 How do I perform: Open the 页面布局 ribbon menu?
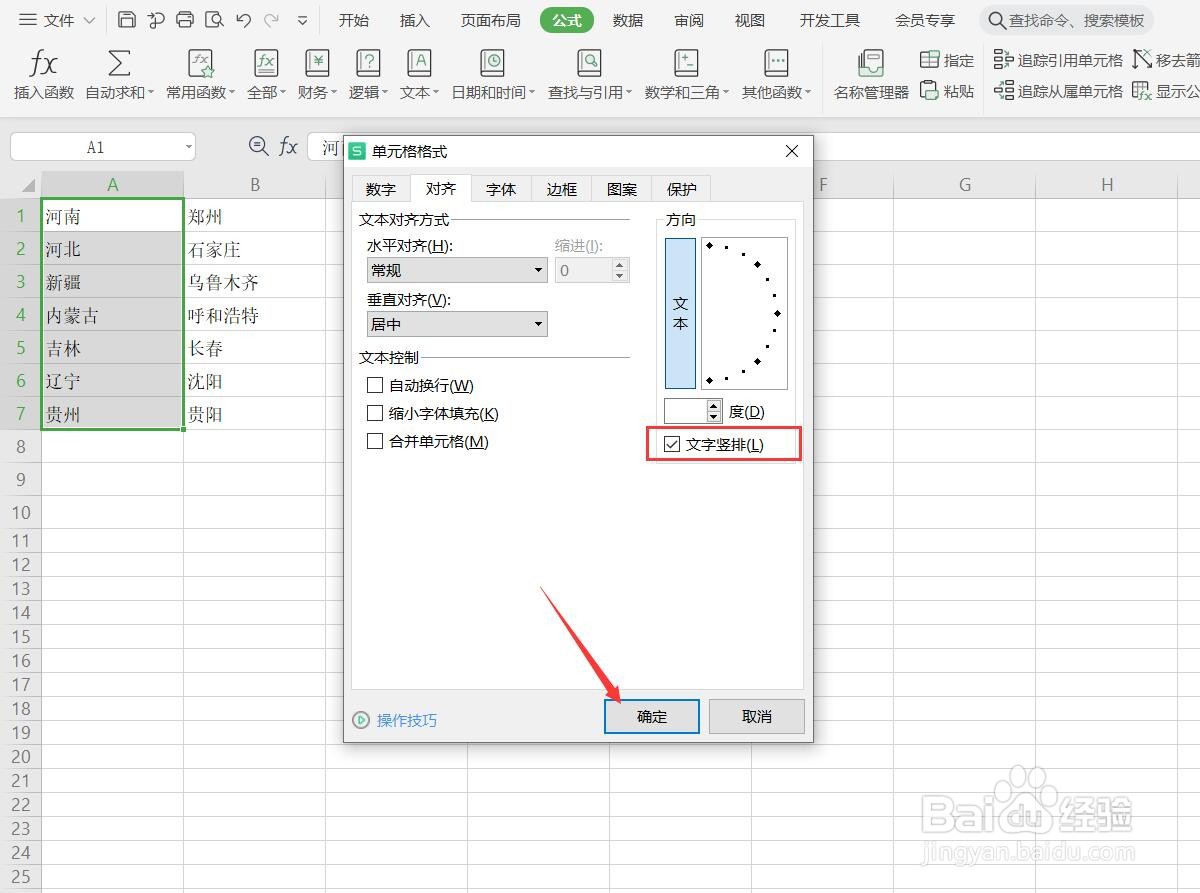coord(489,19)
